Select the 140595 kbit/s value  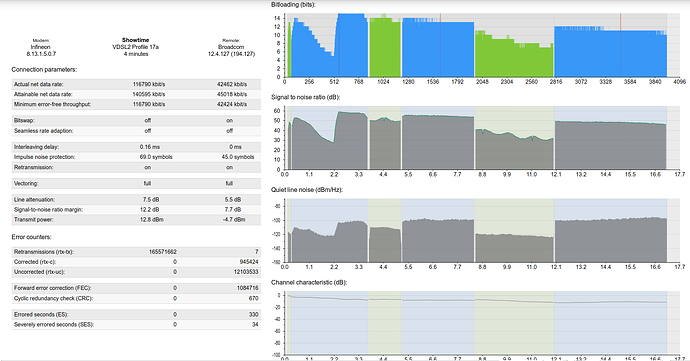coord(149,94)
